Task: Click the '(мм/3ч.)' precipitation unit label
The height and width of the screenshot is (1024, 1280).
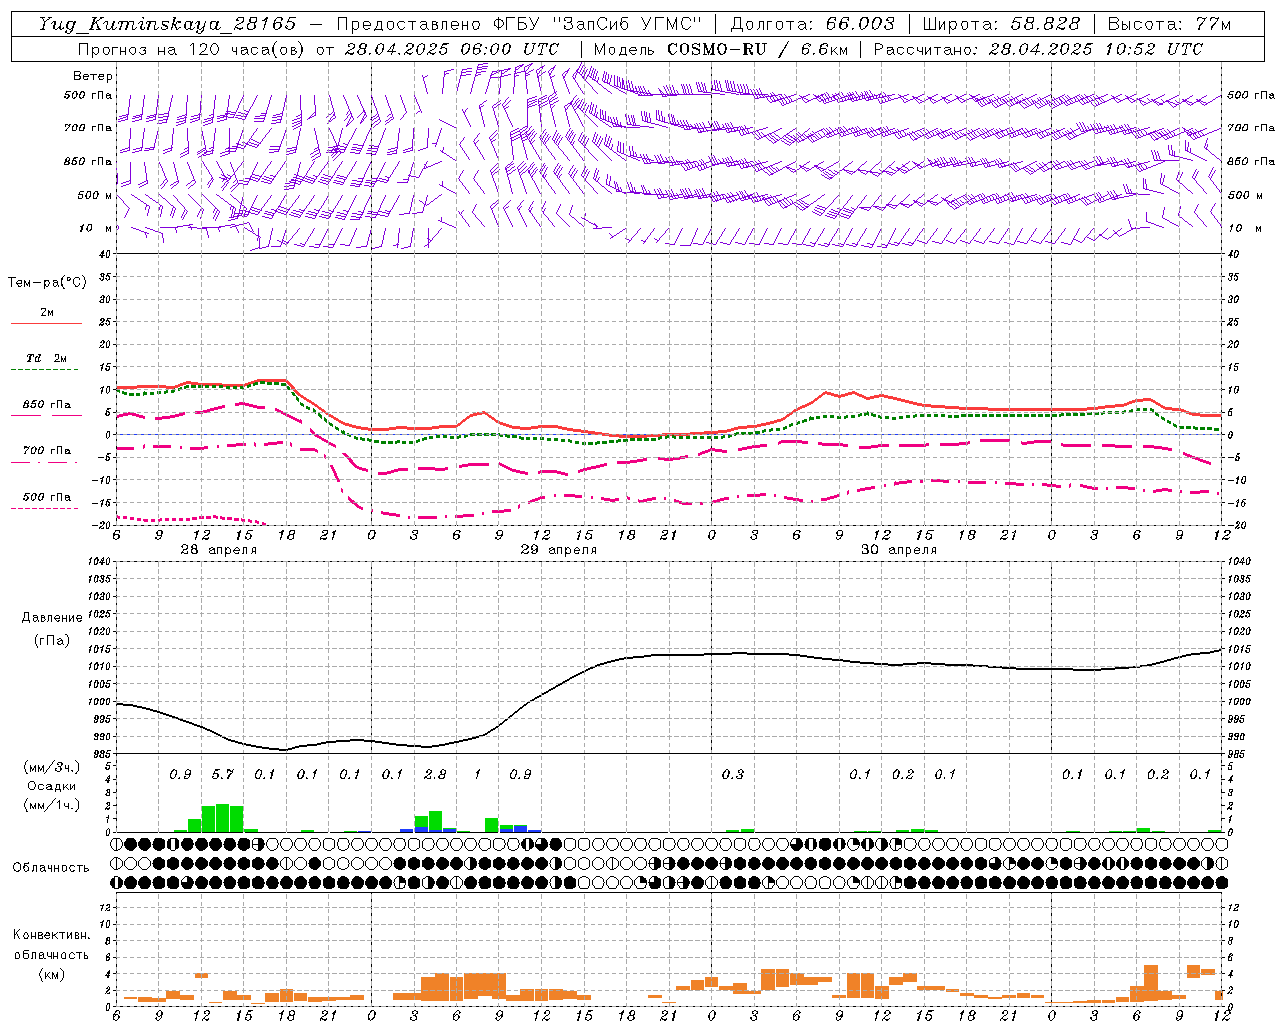Action: coord(50,767)
